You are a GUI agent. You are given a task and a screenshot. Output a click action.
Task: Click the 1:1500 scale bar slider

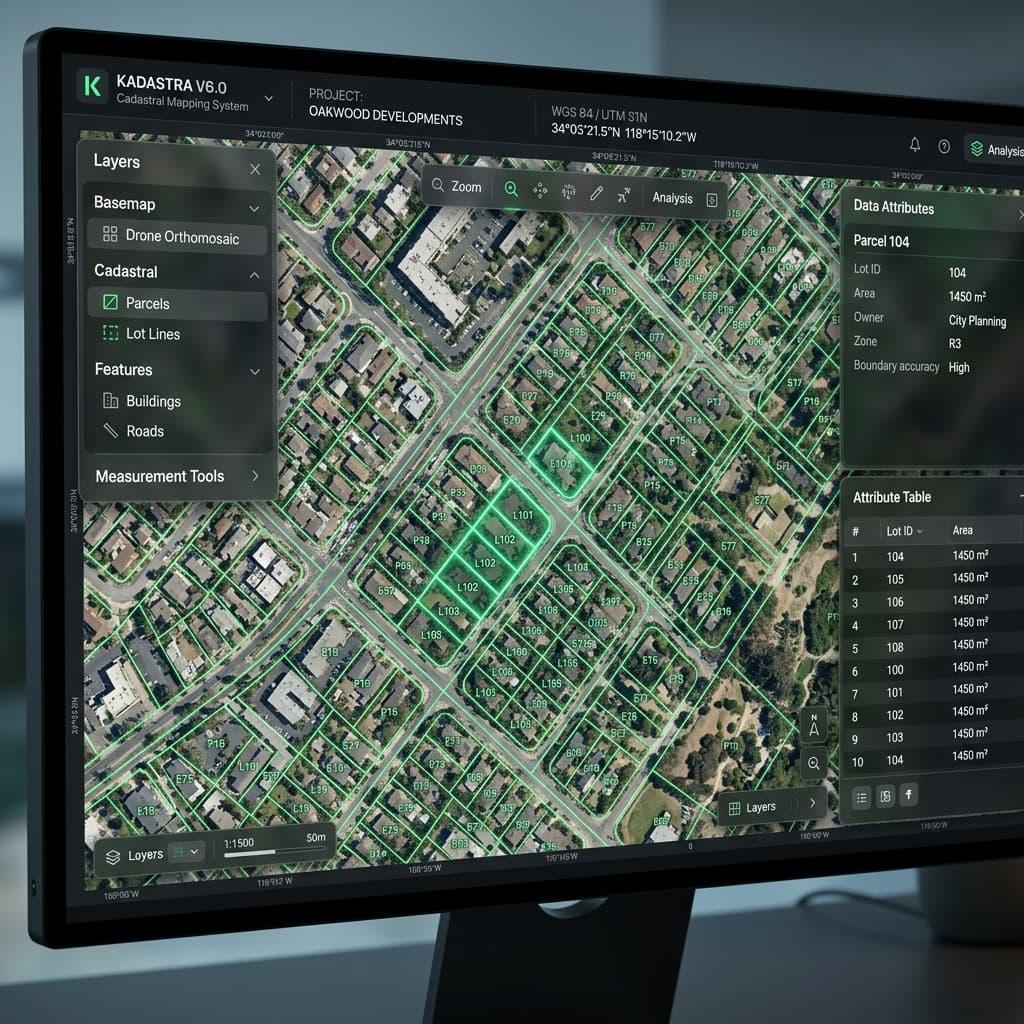273,852
